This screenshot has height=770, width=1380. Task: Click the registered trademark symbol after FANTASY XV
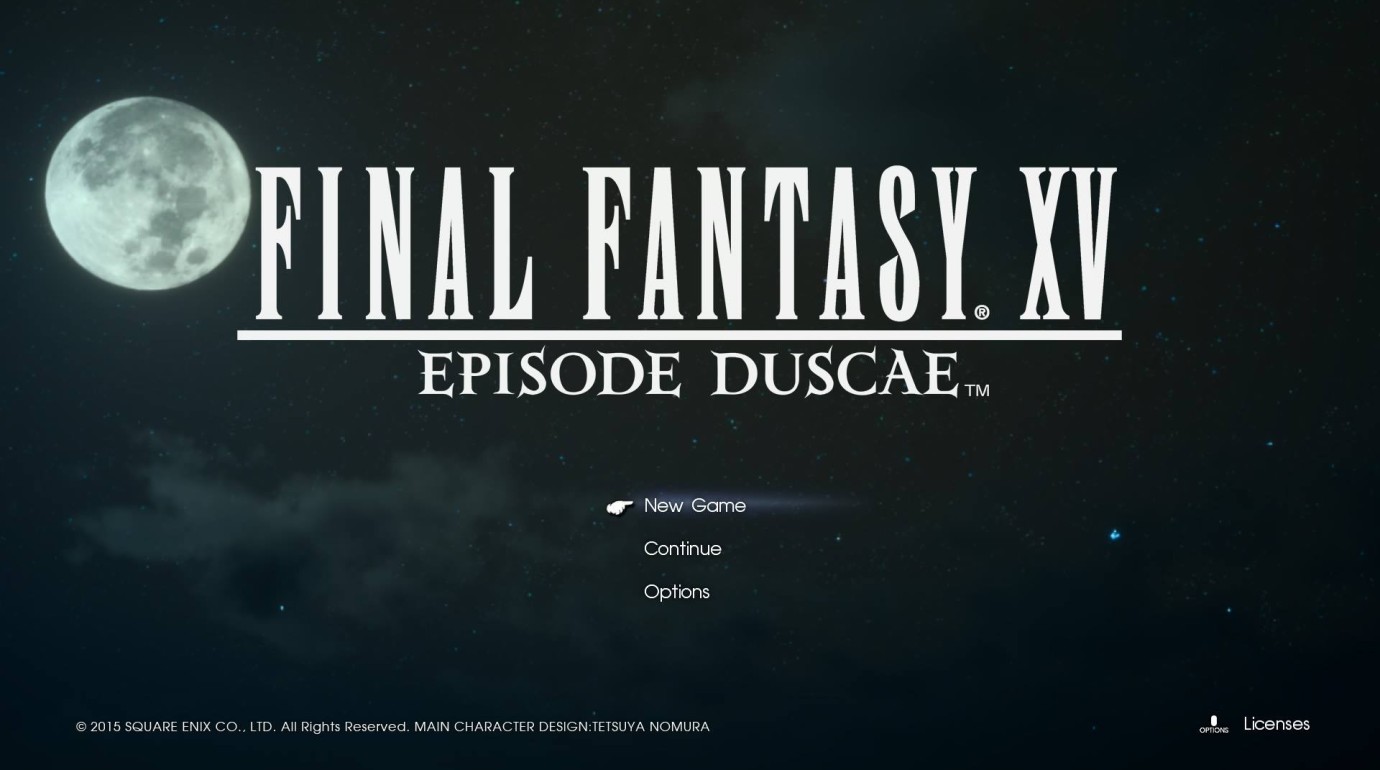click(x=982, y=313)
